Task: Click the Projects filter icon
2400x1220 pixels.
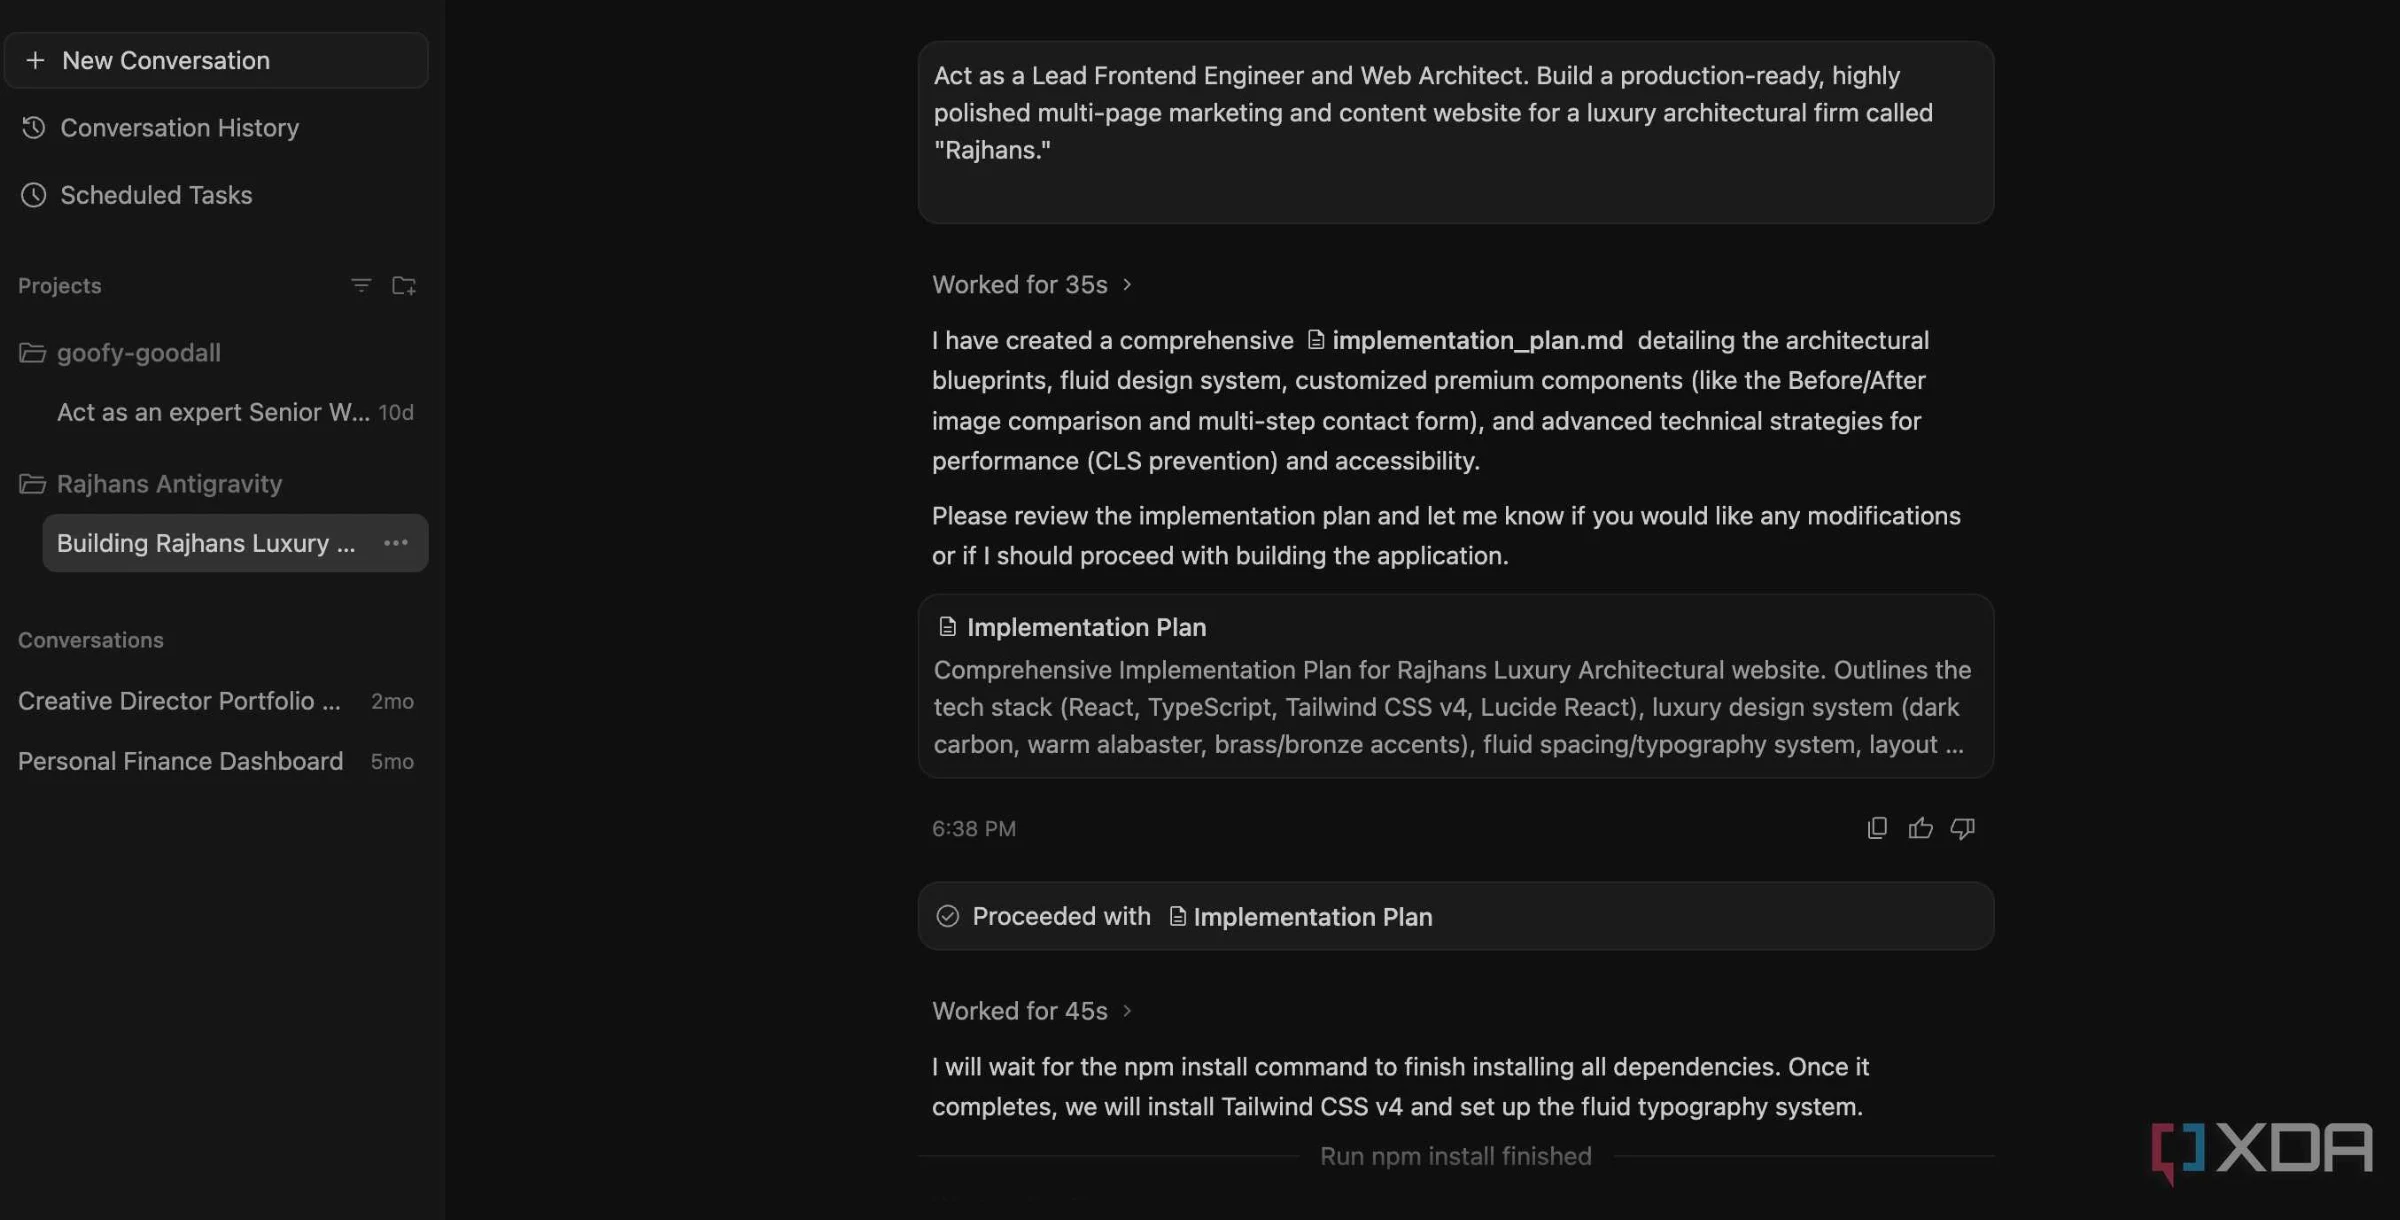Action: click(x=361, y=286)
